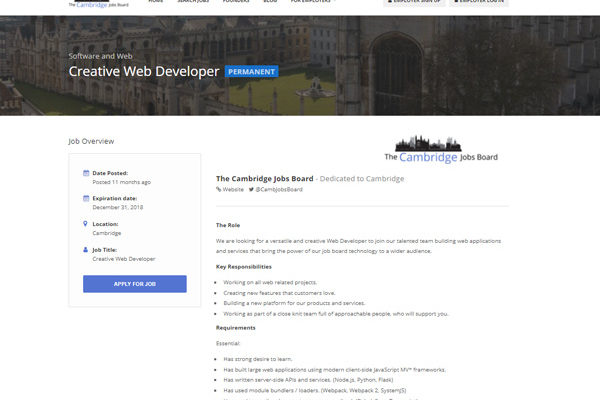Click the 'Date Posted:' label
600x400 pixels.
[x=110, y=173]
